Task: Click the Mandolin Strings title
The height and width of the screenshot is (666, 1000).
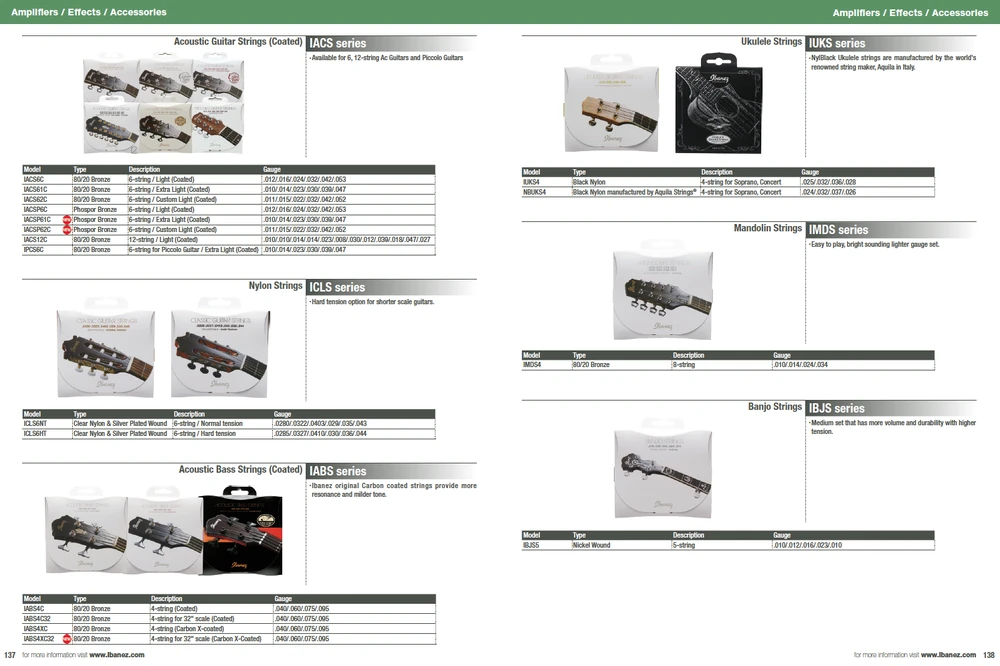Action: pyautogui.click(x=768, y=228)
